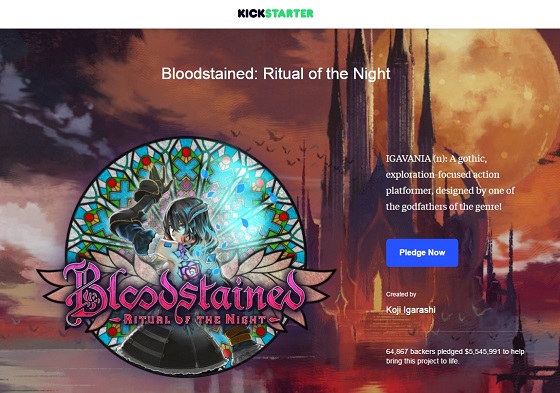Click the red Ritual of the Night subtitle banner
This screenshot has width=560, height=393.
pyautogui.click(x=195, y=319)
